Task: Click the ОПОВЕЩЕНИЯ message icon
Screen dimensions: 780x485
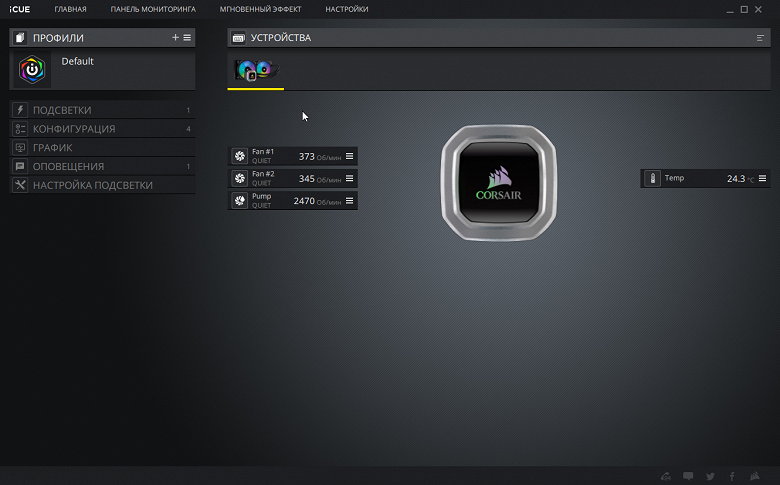Action: 20,166
